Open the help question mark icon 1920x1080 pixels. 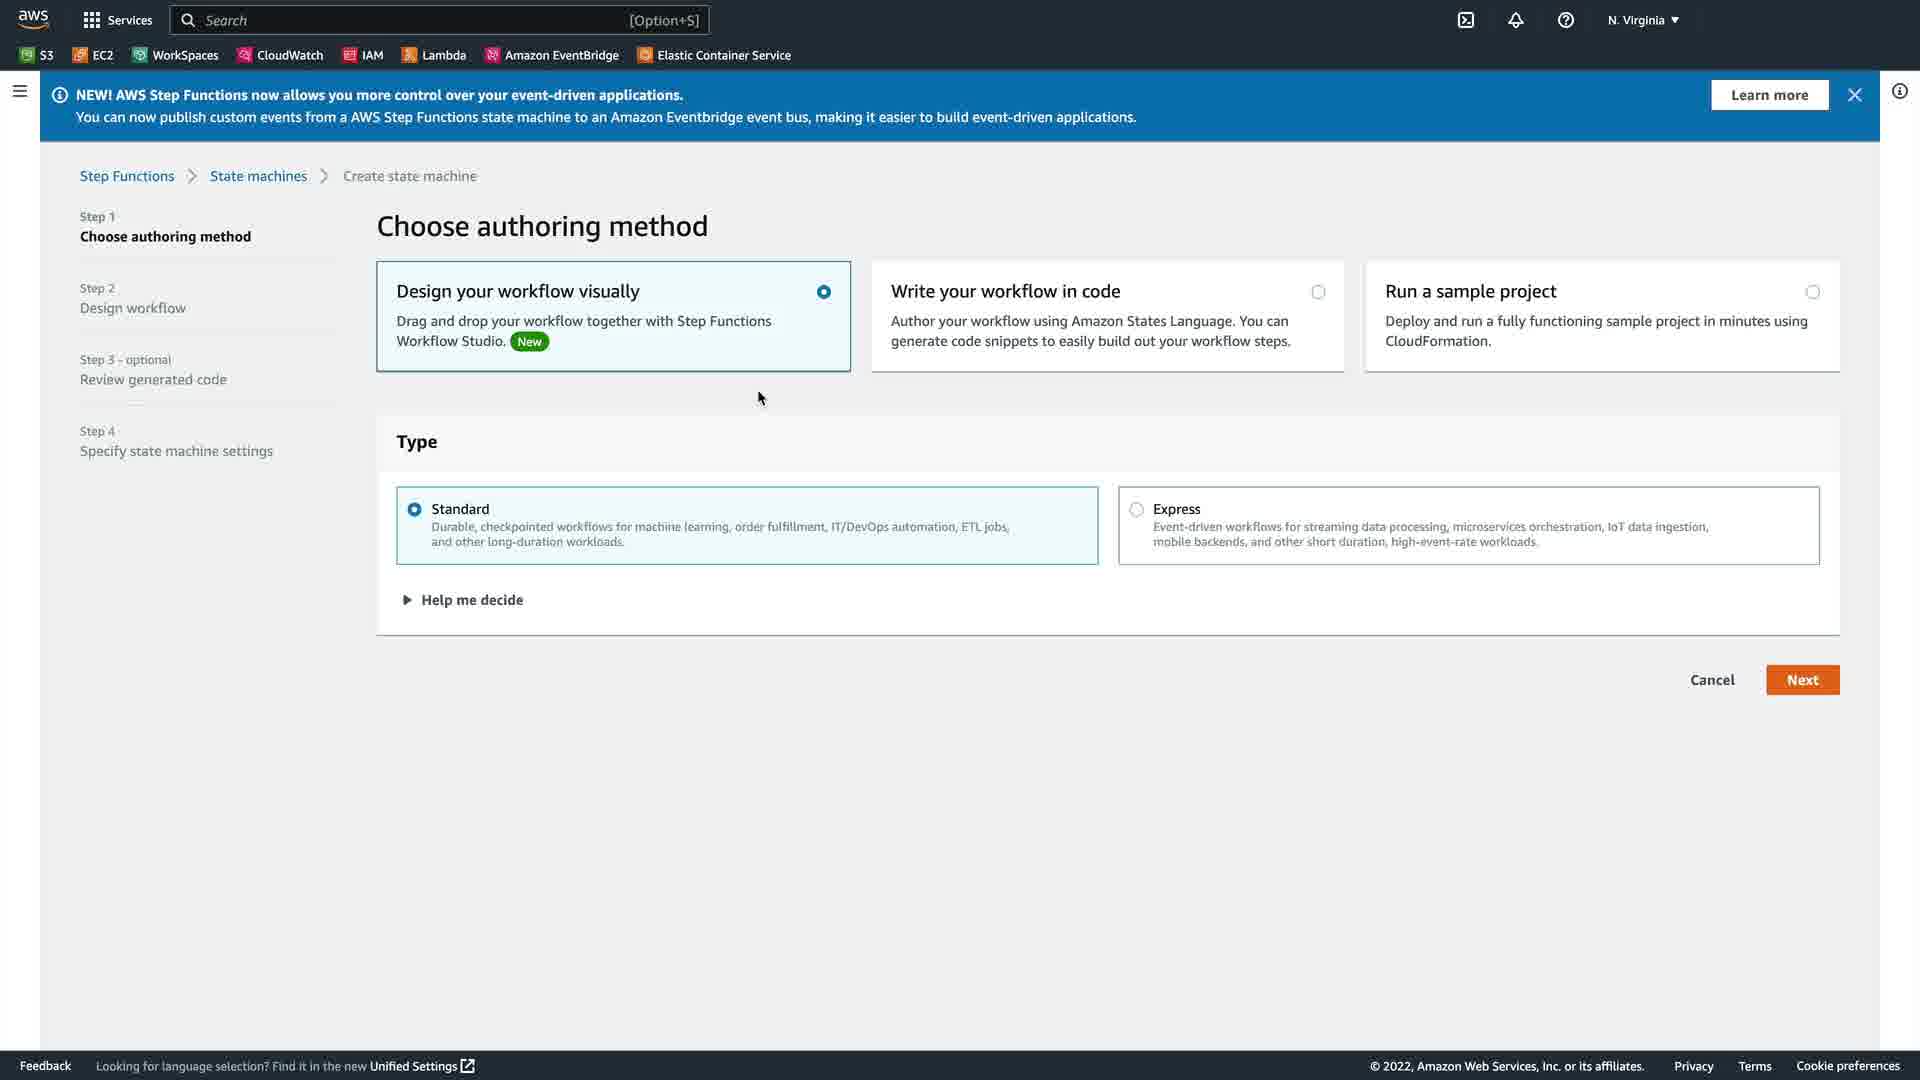coord(1566,20)
